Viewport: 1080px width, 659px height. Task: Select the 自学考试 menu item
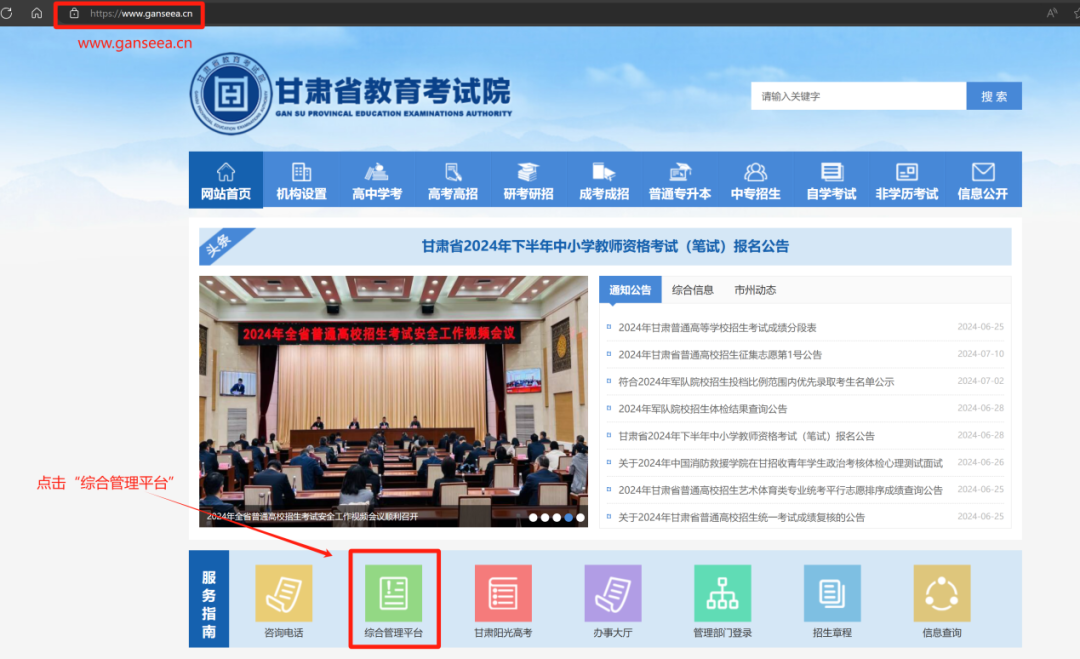pos(830,179)
